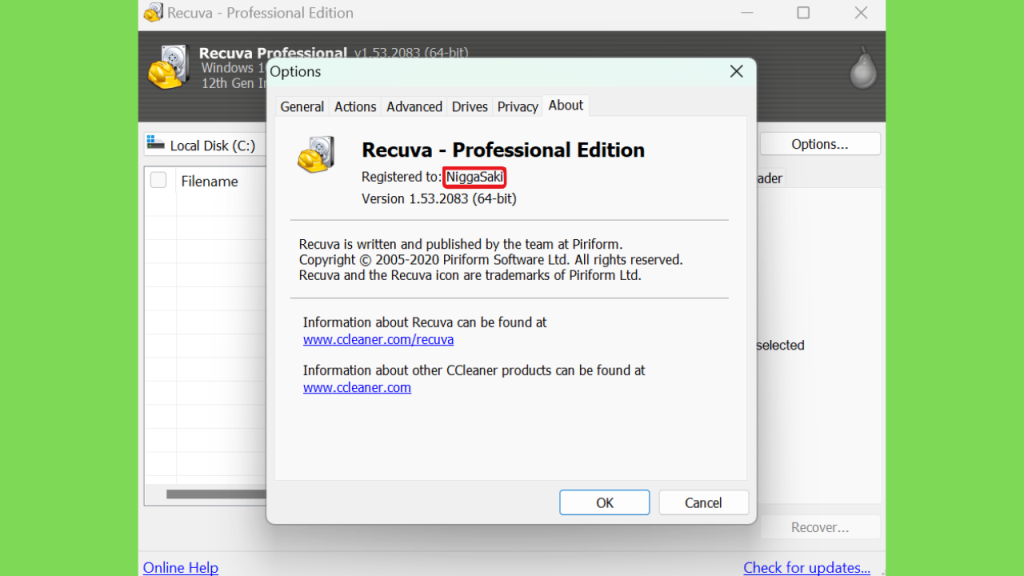Click the Copyright 2005-2020 Piriform line
The image size is (1024, 576).
pos(490,260)
